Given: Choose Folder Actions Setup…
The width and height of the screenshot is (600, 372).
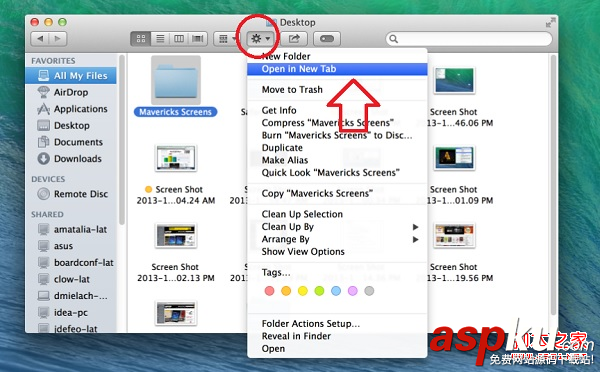Looking at the screenshot, I should click(337, 324).
